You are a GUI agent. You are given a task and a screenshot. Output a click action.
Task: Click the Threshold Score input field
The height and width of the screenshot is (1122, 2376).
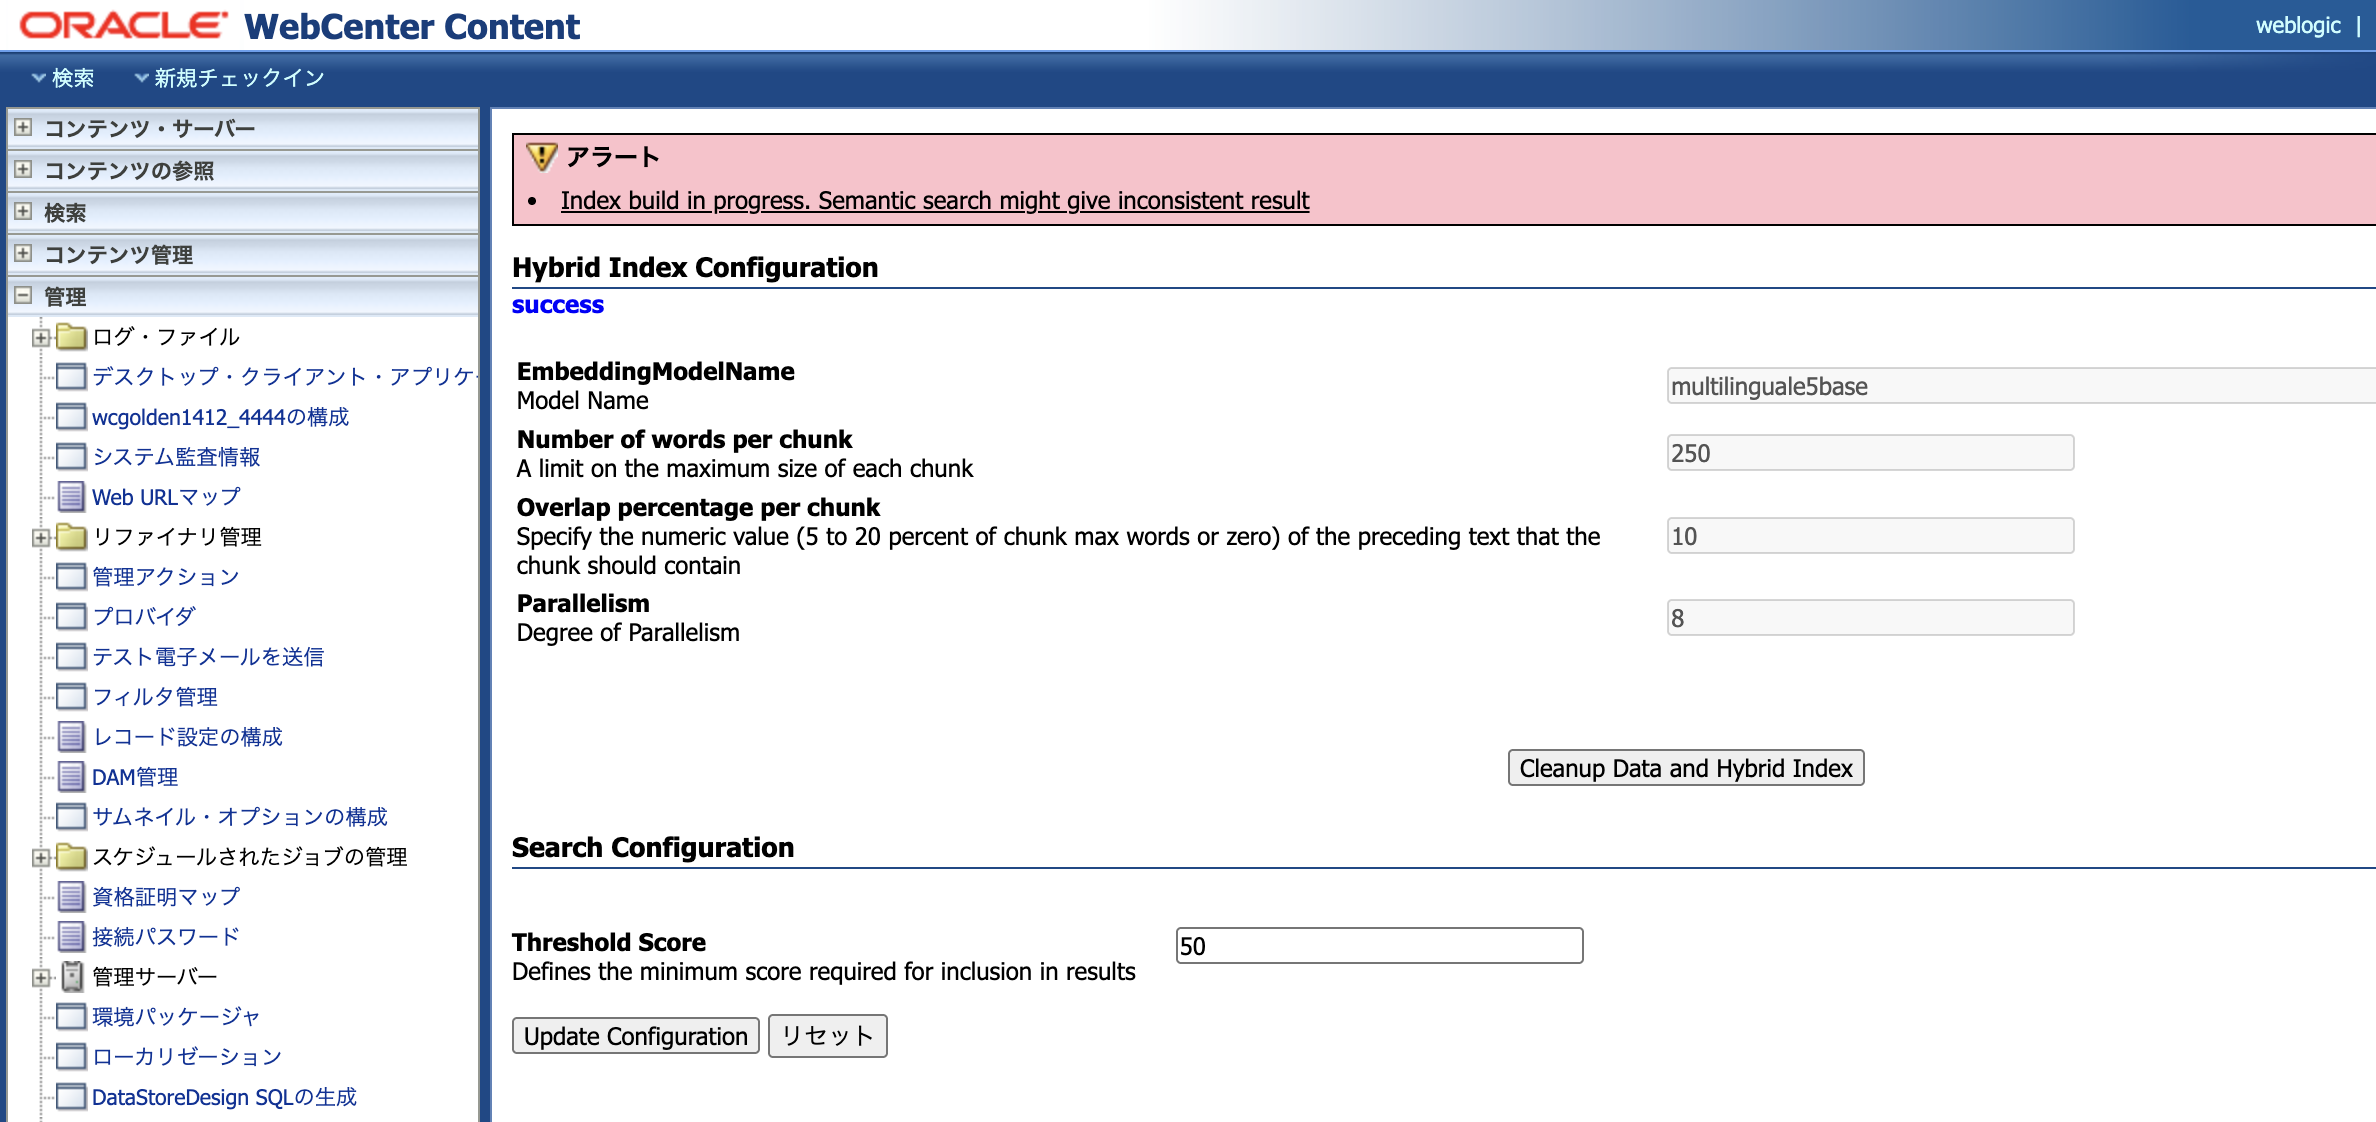point(1379,946)
